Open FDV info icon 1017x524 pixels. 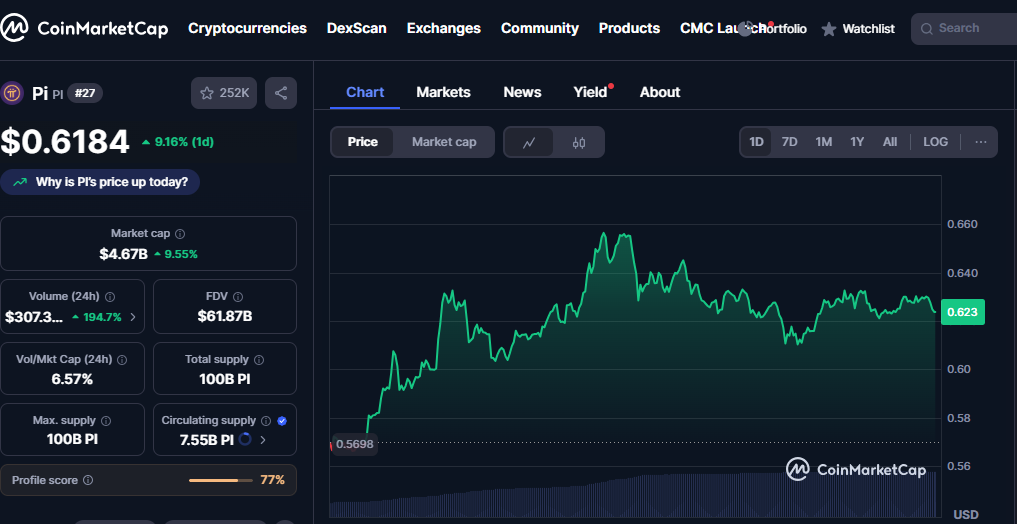tap(238, 296)
